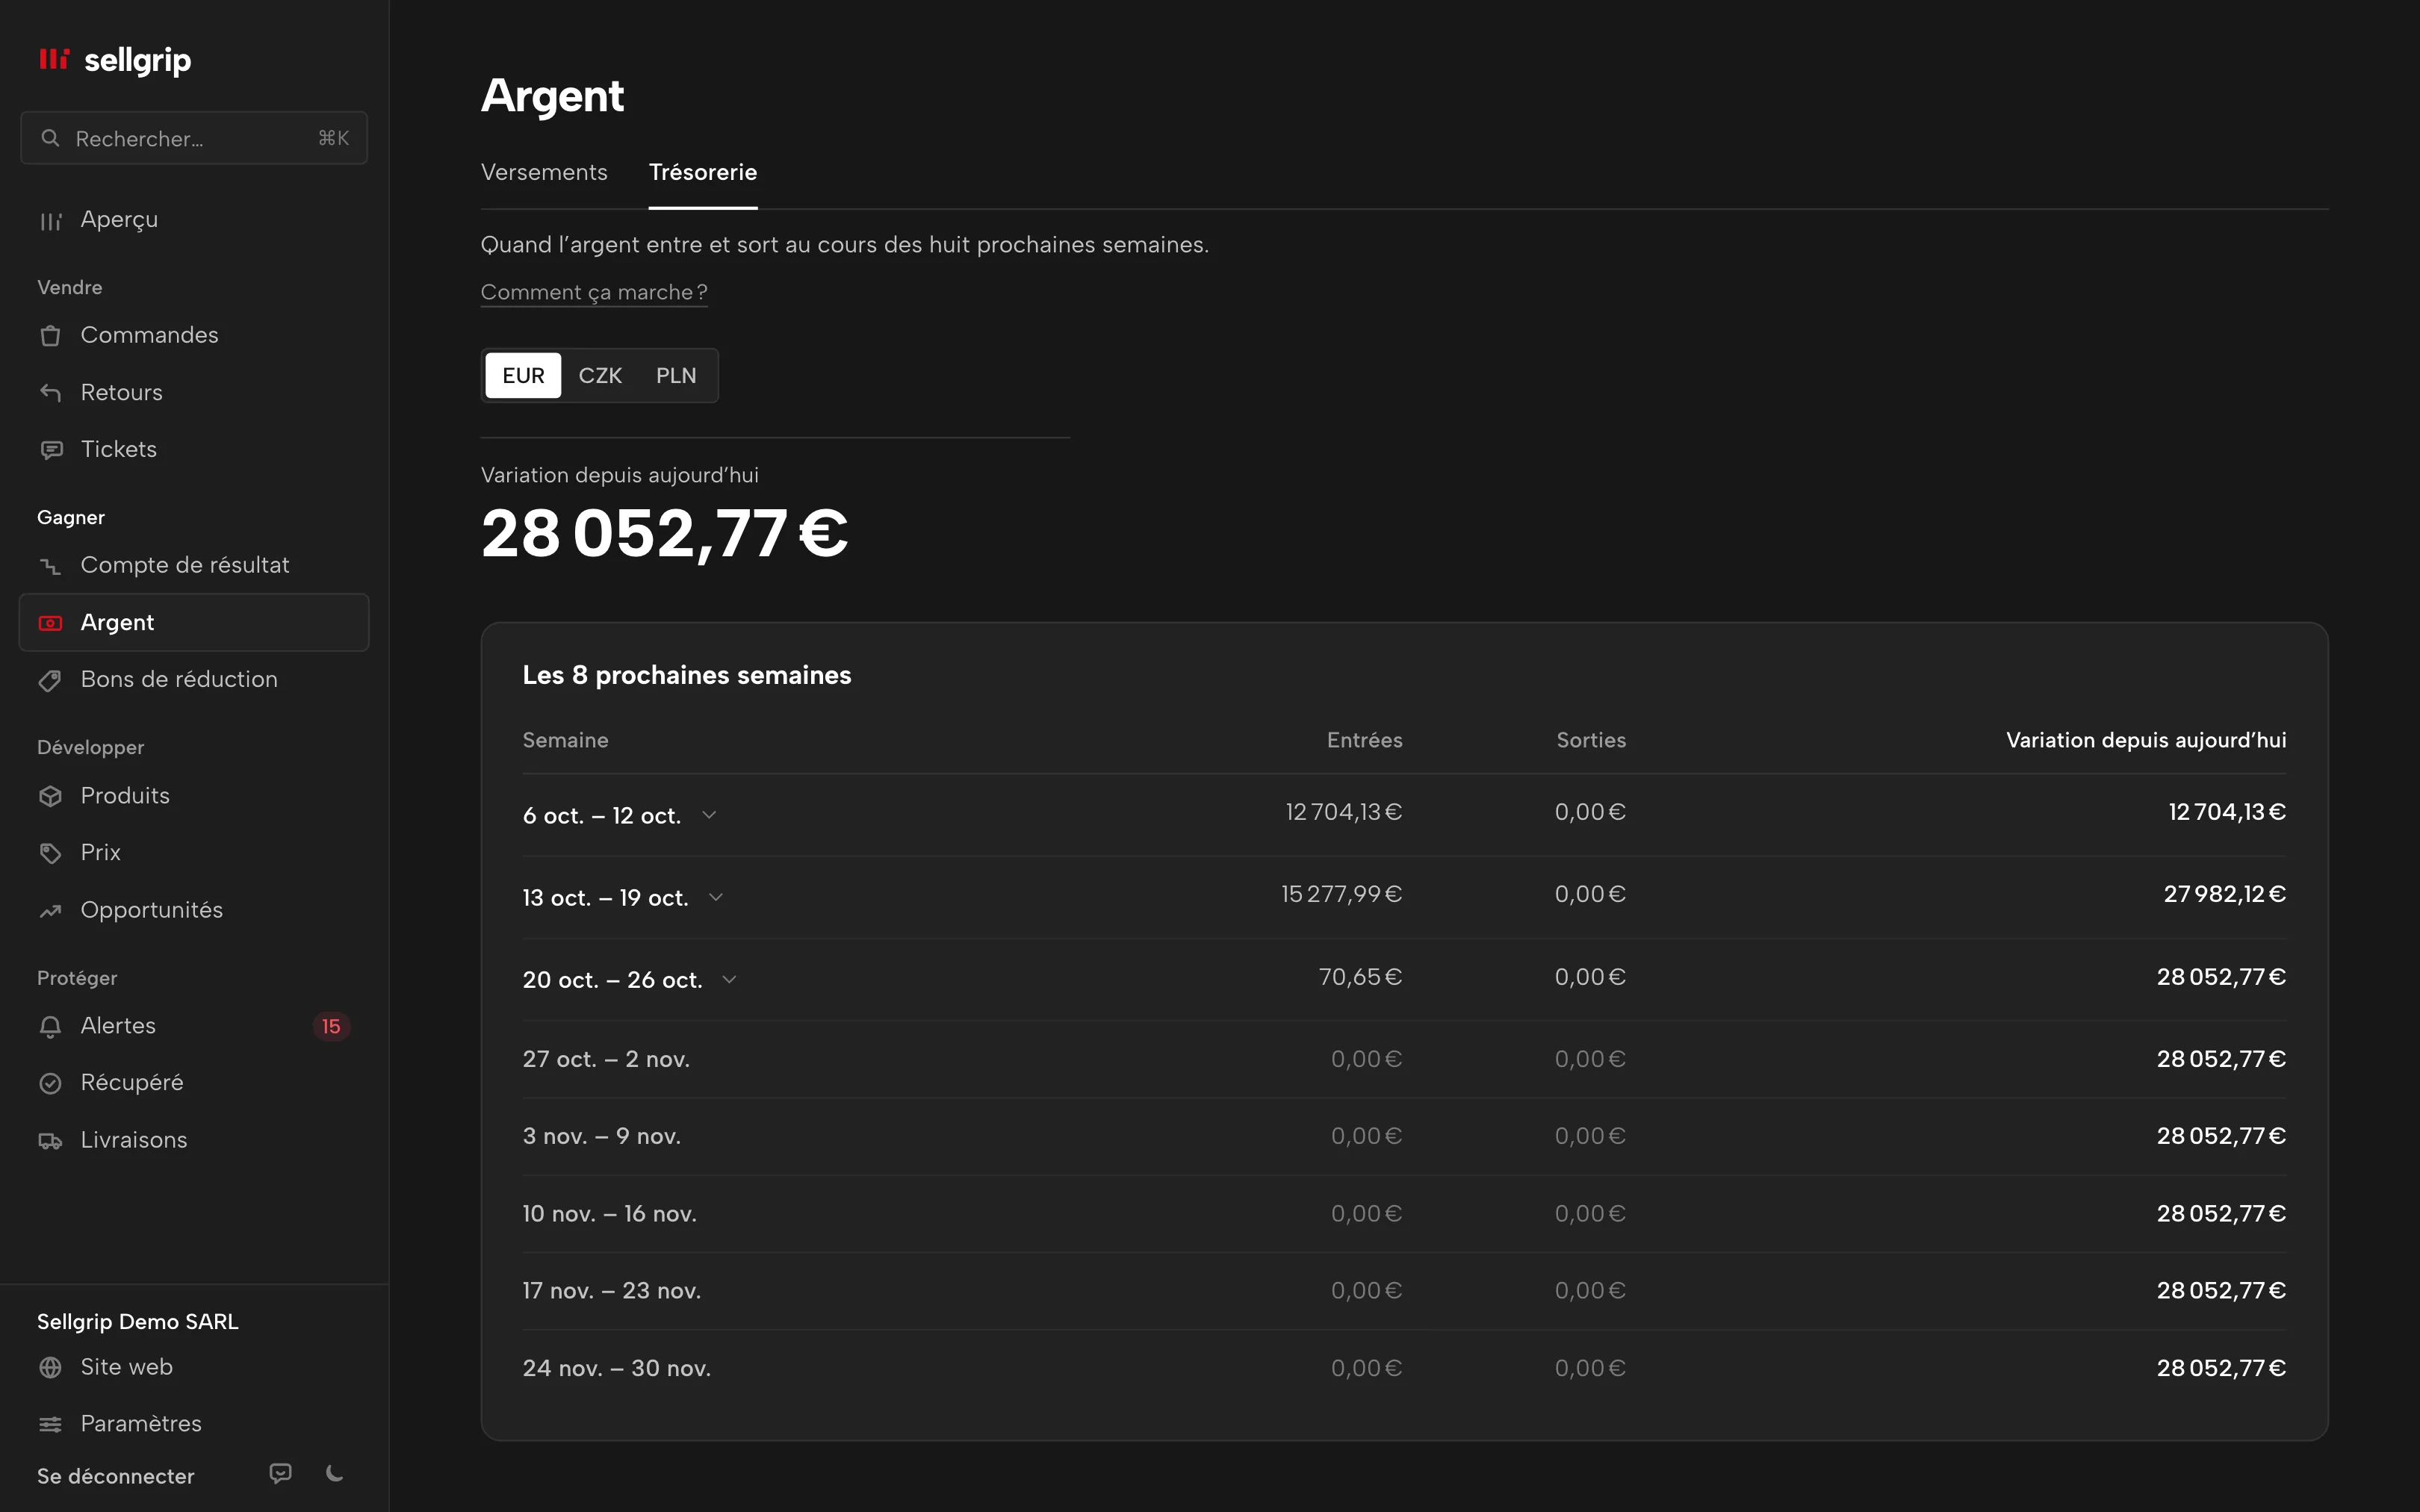Open the Versements tab
2420x1512 pixels.
pos(544,173)
